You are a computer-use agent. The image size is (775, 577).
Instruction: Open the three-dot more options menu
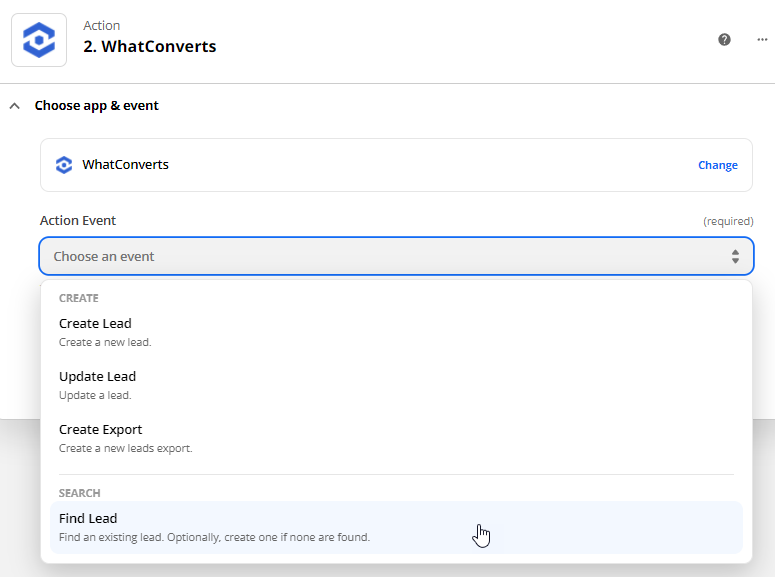[762, 40]
